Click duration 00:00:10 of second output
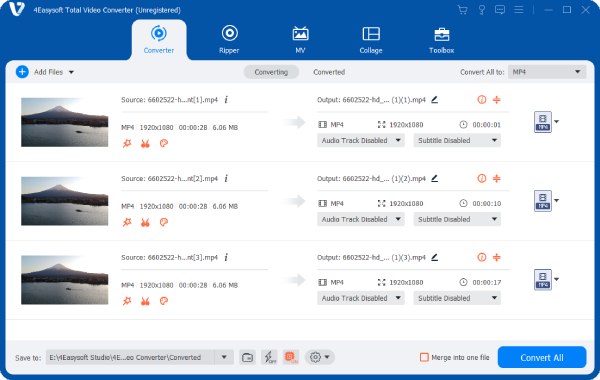This screenshot has height=380, width=600. tap(486, 204)
